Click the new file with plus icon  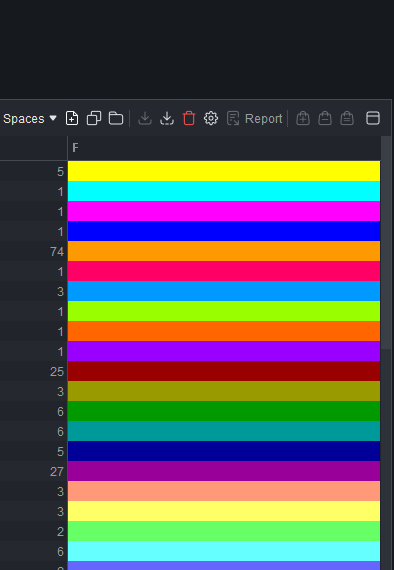72,119
